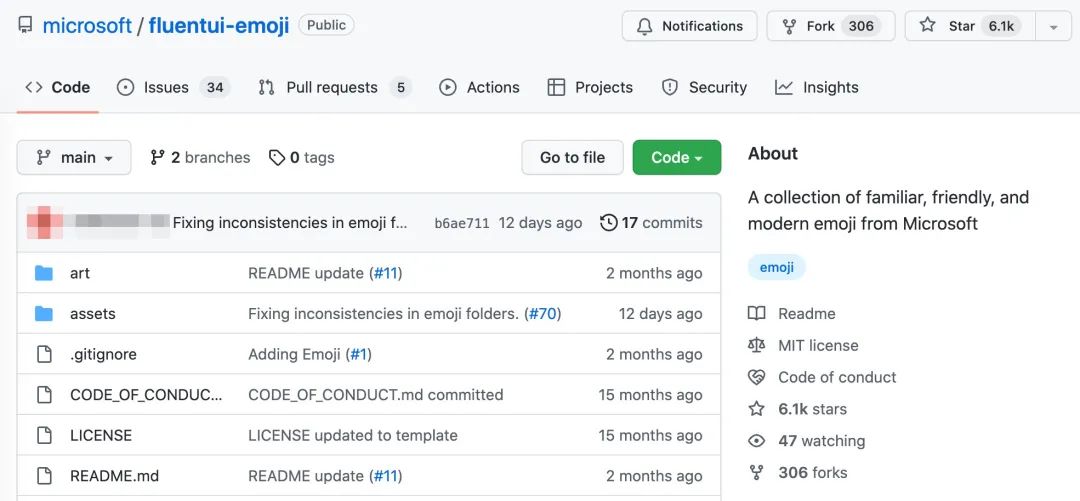
Task: Click the Go to file button
Action: [x=572, y=157]
